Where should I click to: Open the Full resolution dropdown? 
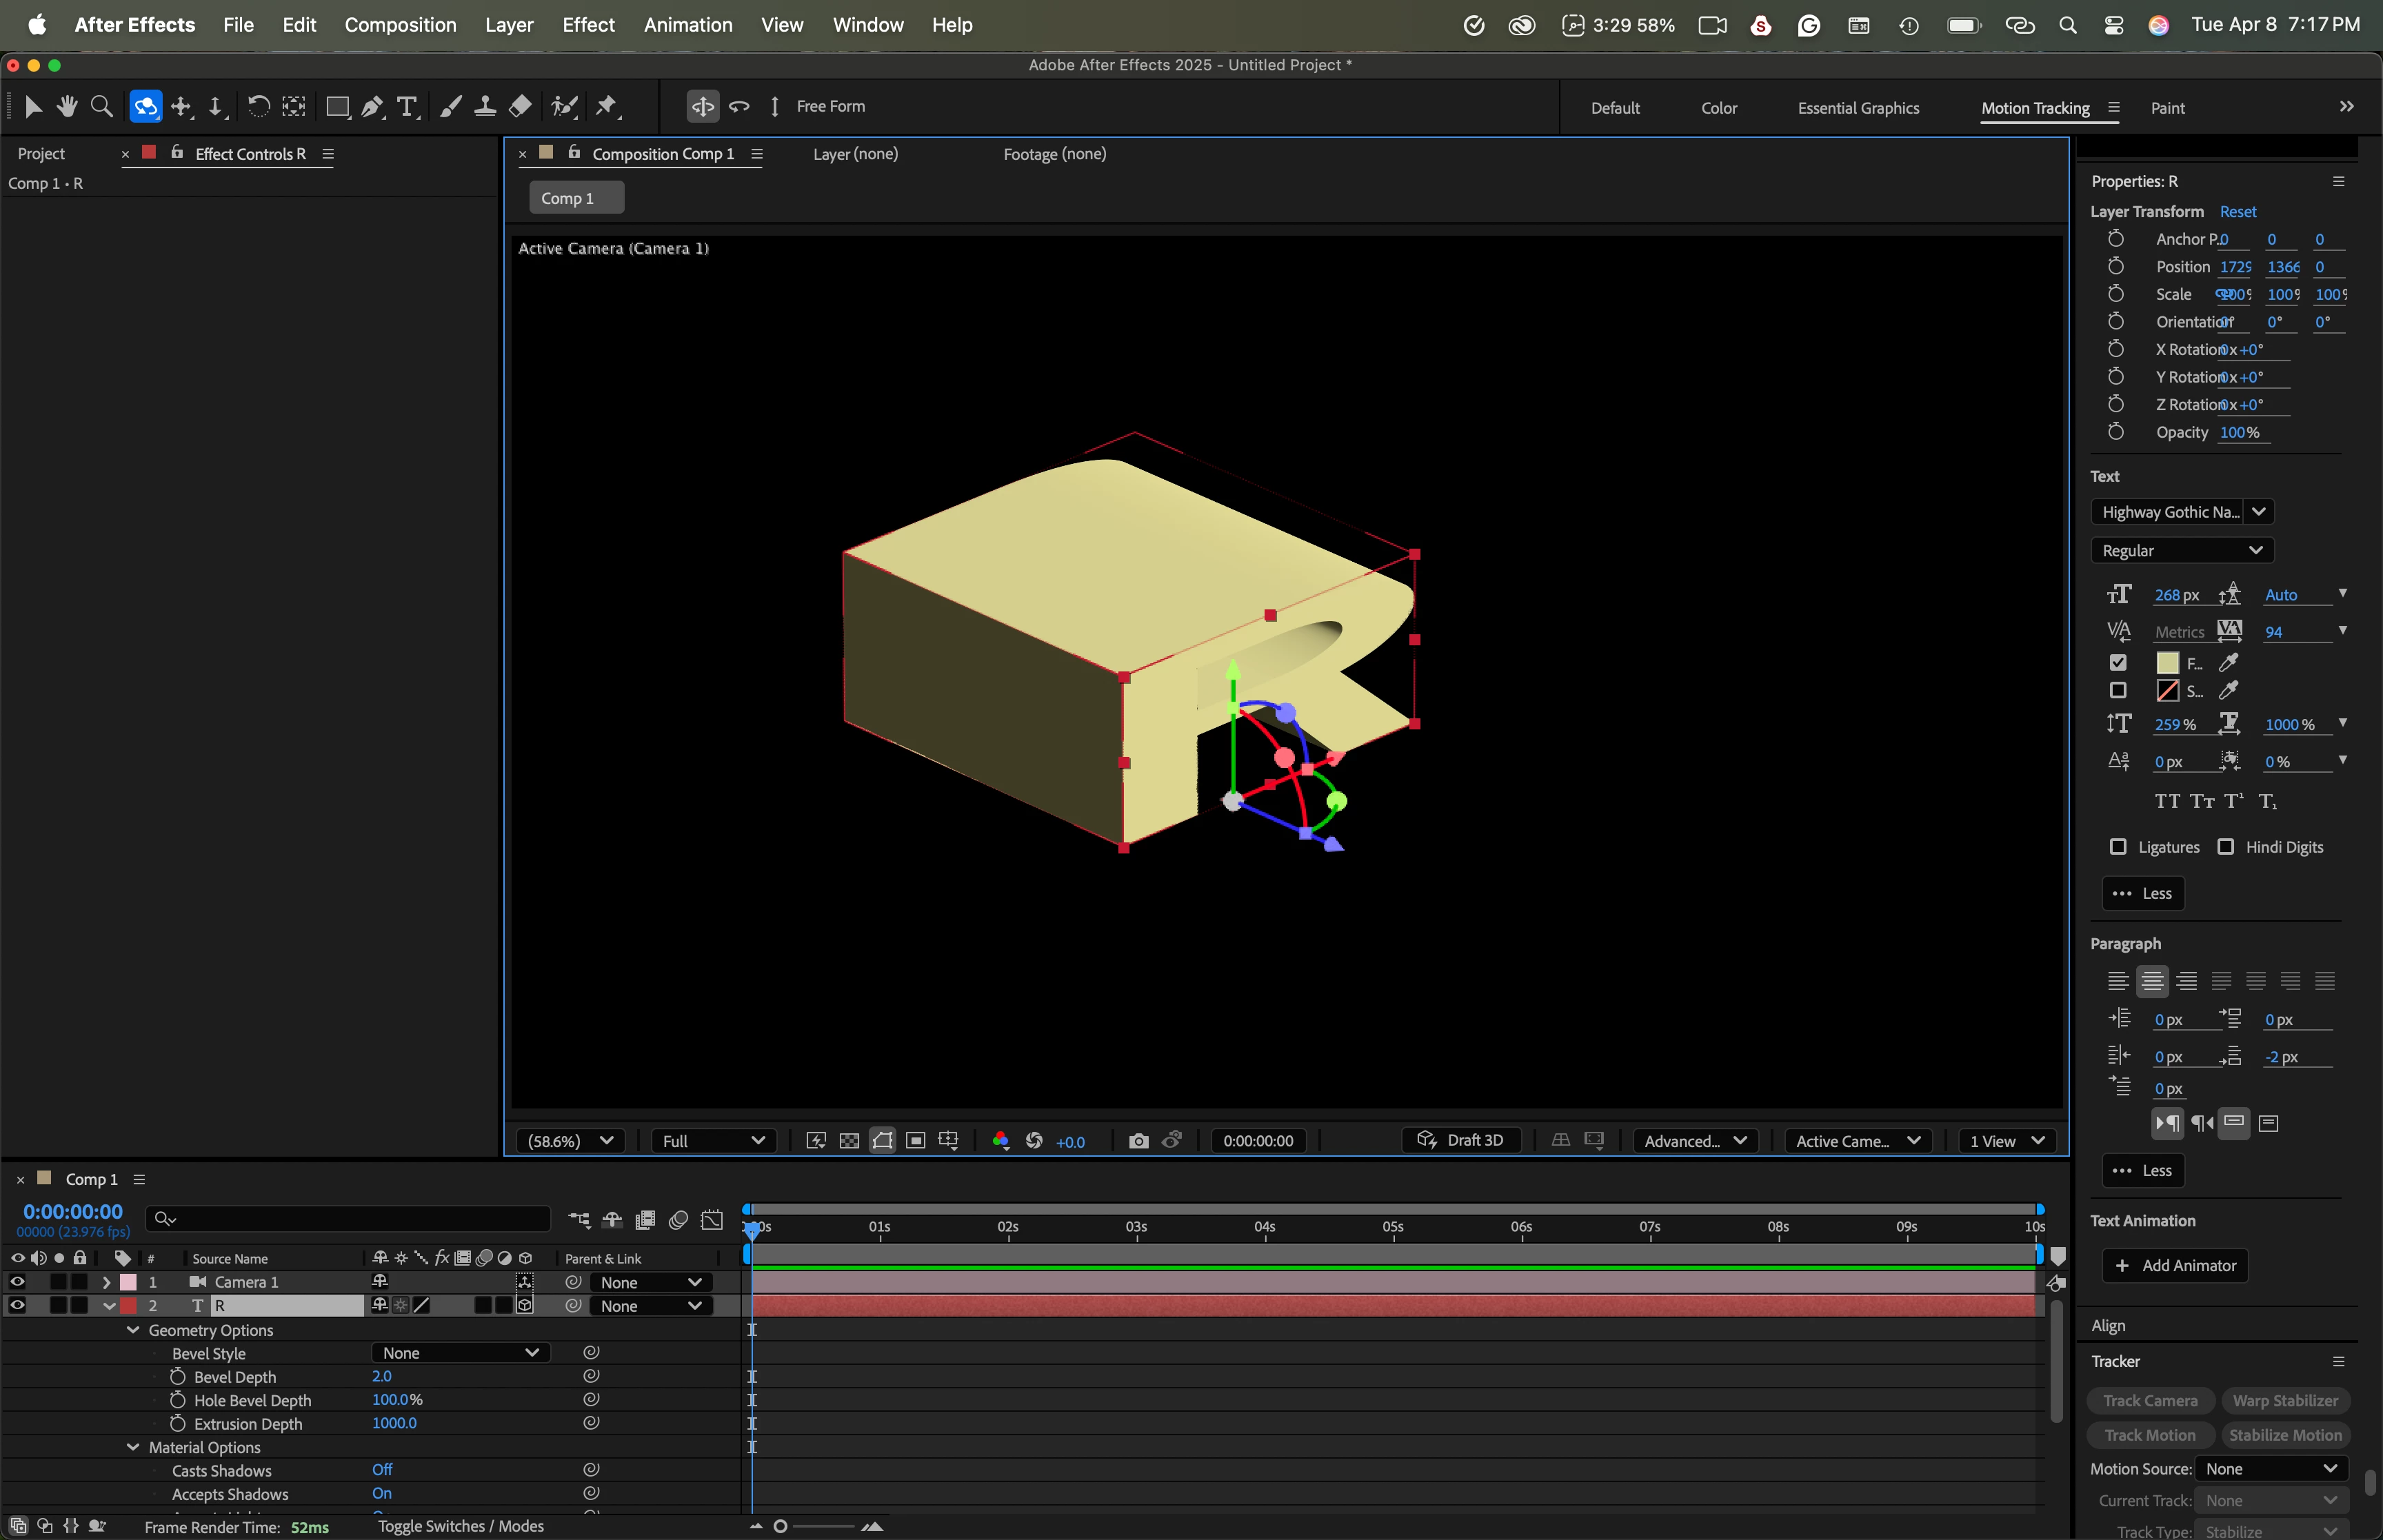coord(713,1141)
